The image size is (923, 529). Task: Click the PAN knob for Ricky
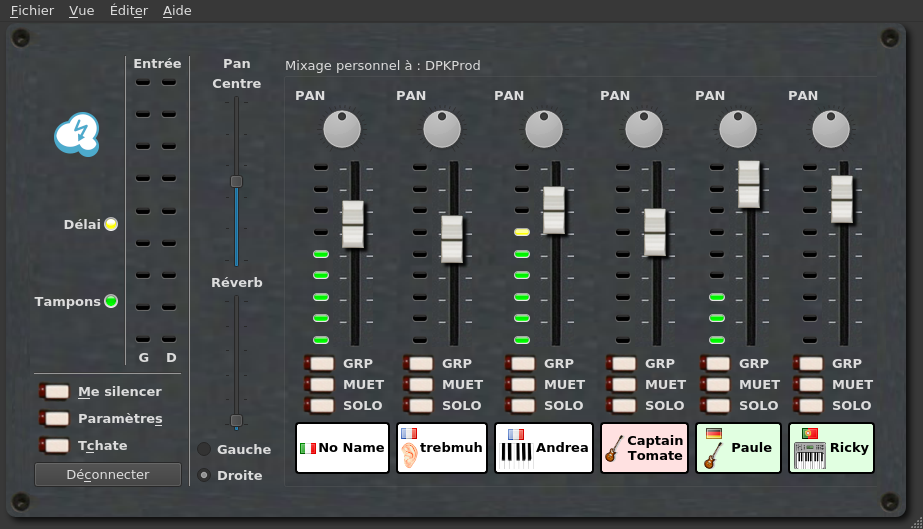(x=831, y=129)
